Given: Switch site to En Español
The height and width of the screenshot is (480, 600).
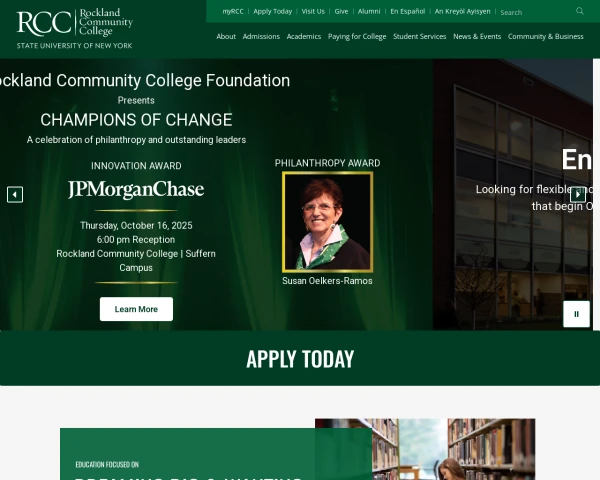Looking at the screenshot, I should (x=408, y=11).
